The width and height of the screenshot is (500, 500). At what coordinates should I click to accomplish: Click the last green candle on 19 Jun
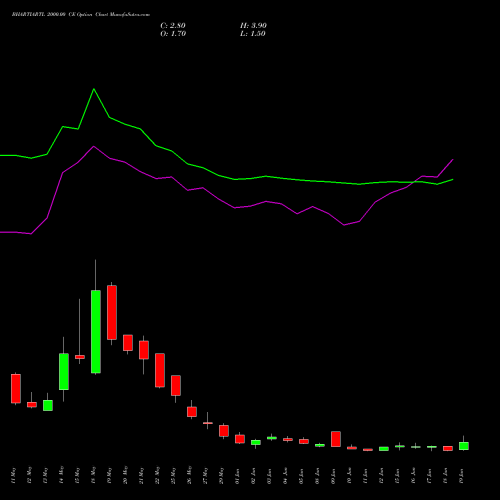[464, 446]
